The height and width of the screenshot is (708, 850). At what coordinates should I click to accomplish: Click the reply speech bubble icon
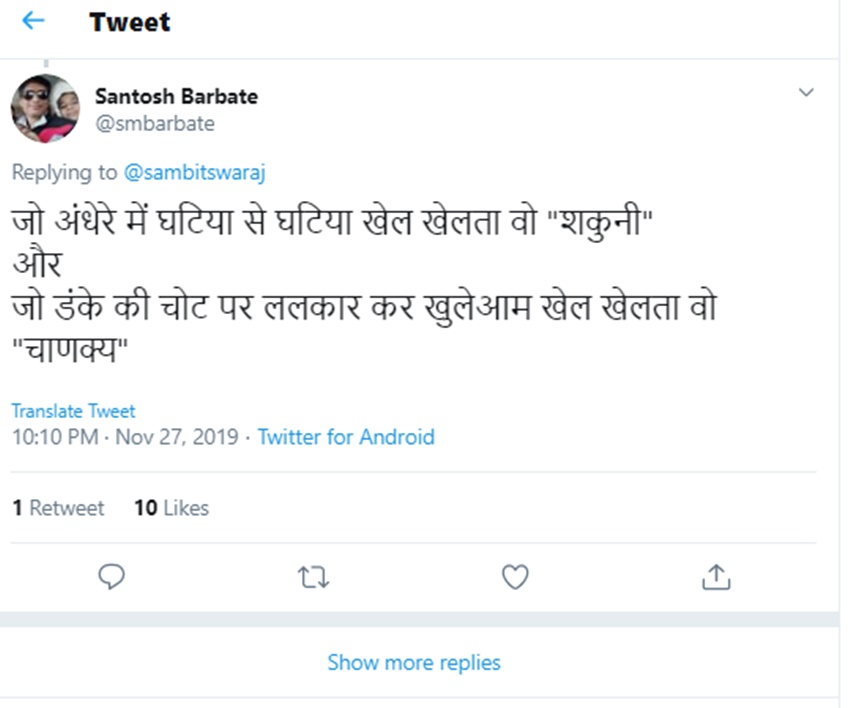(x=112, y=577)
